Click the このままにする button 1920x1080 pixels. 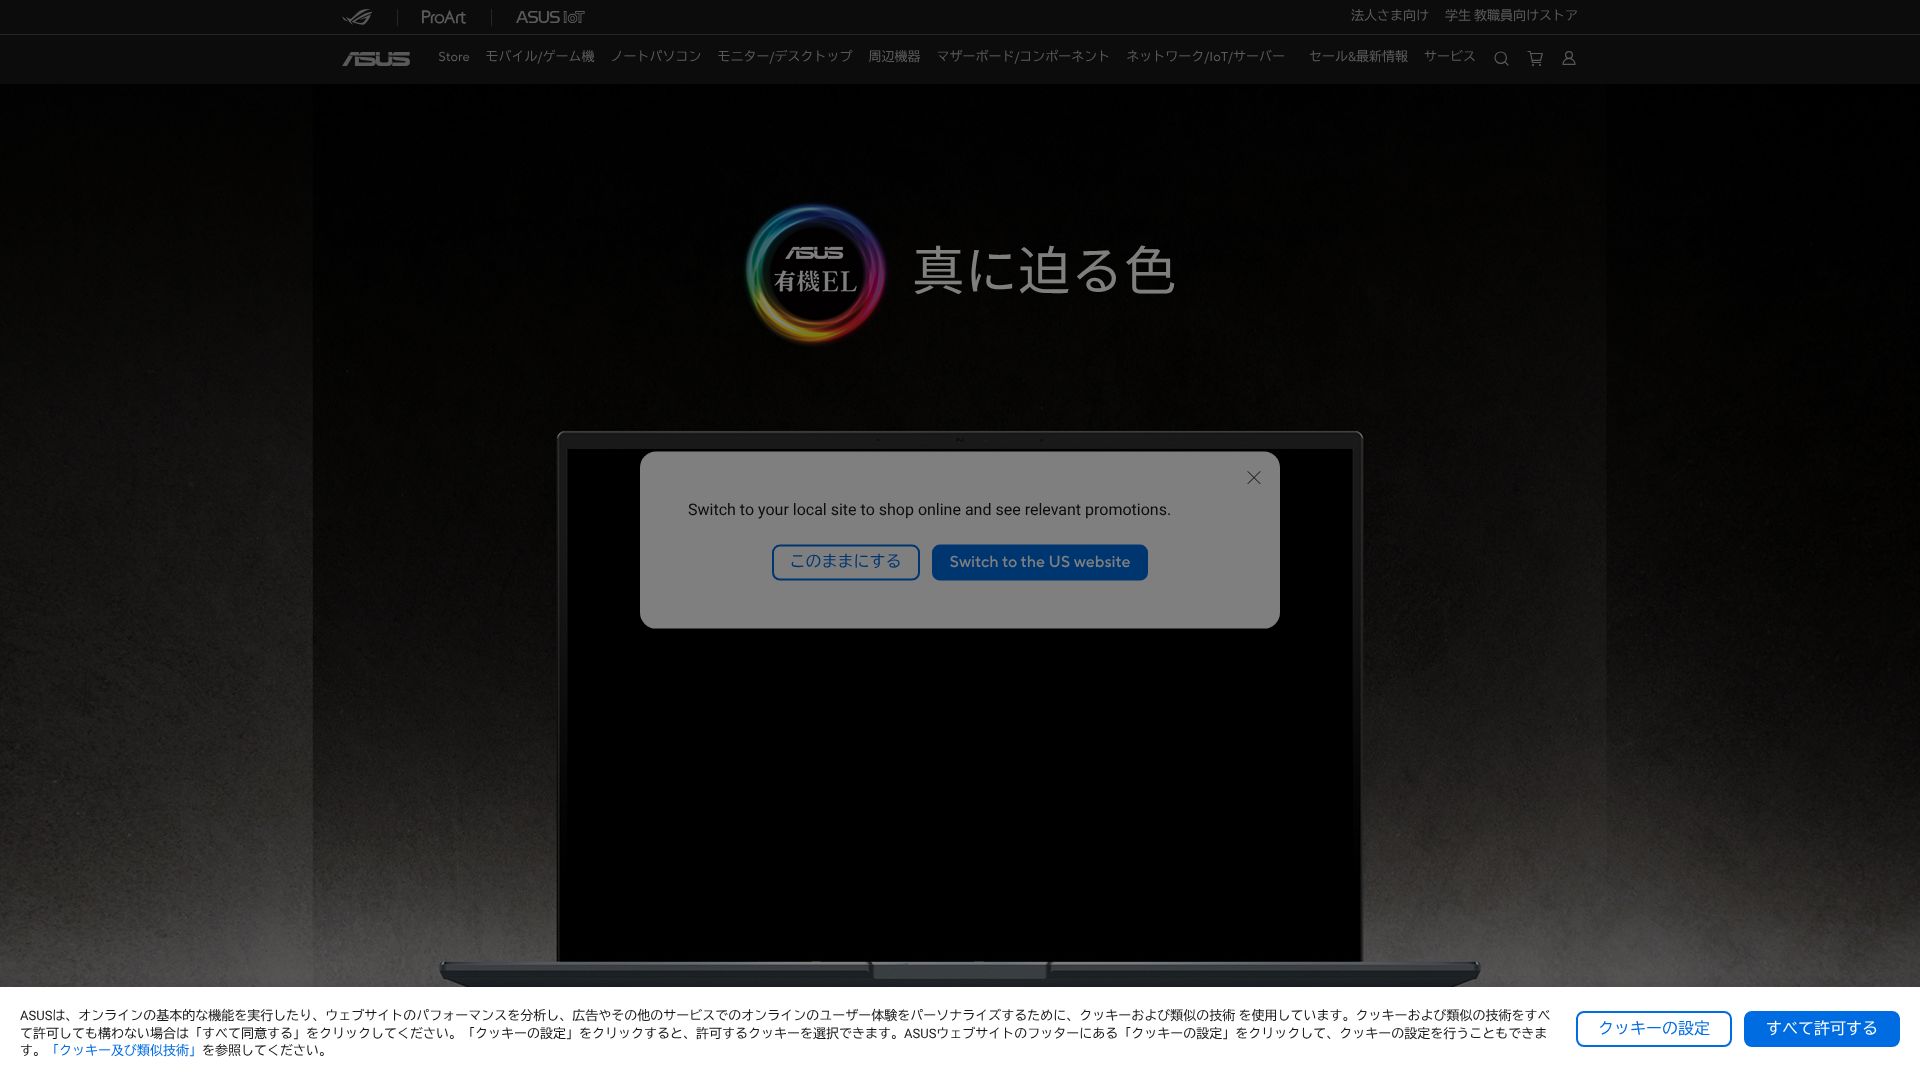coord(846,562)
